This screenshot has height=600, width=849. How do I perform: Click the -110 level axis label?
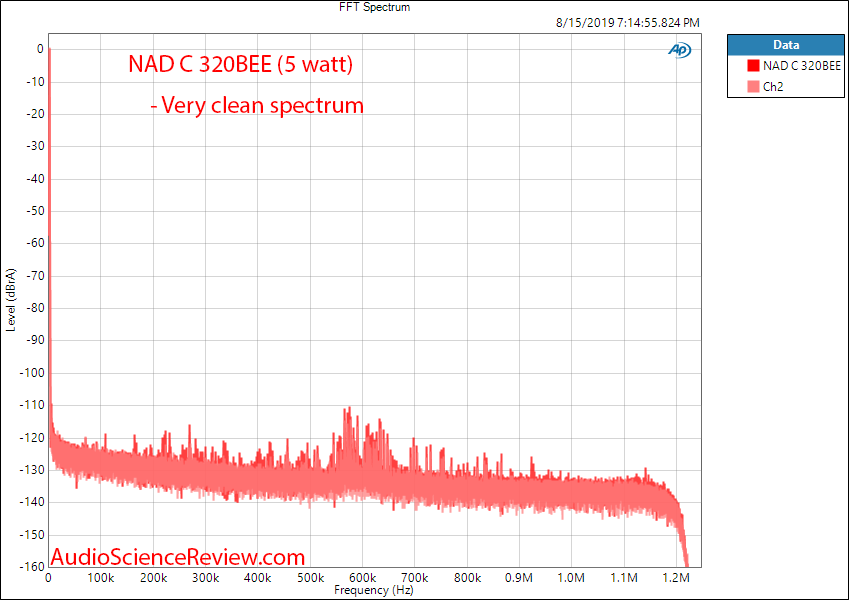[32, 405]
